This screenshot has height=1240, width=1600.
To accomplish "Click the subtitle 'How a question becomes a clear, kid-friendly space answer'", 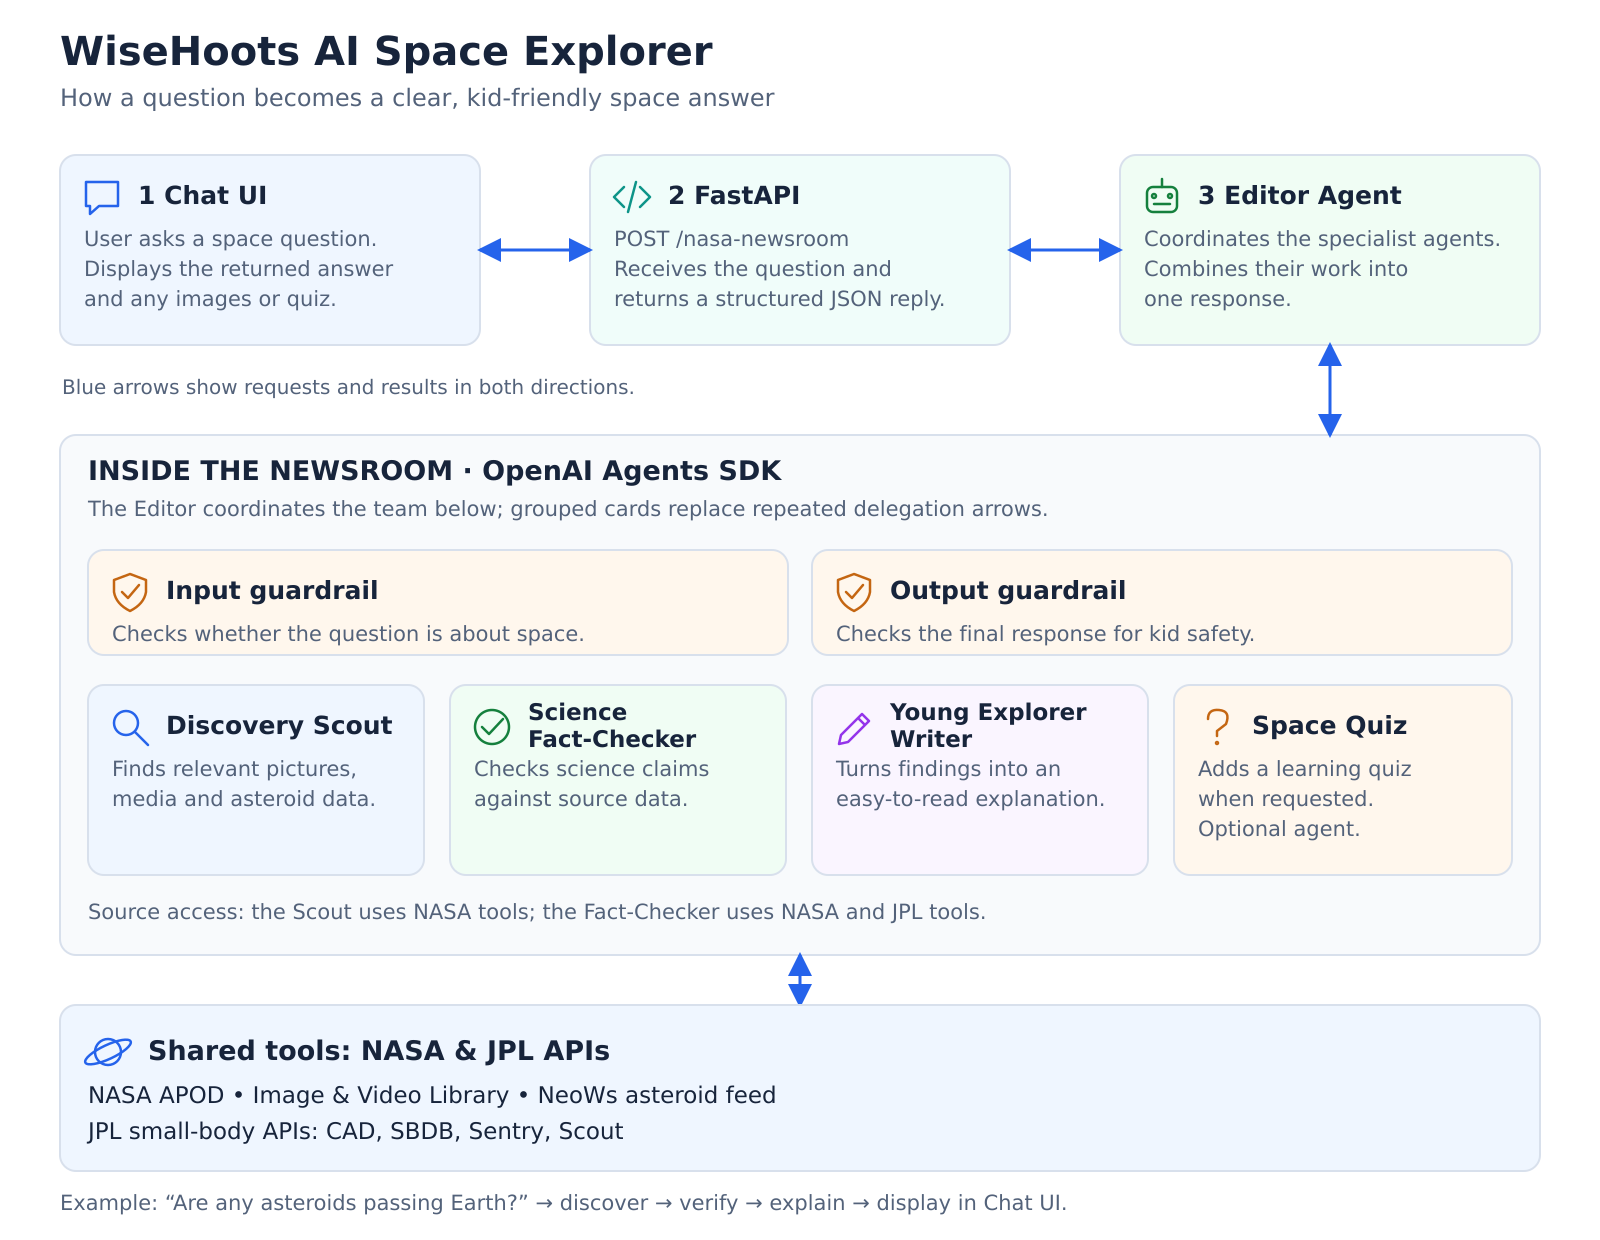I will [417, 98].
